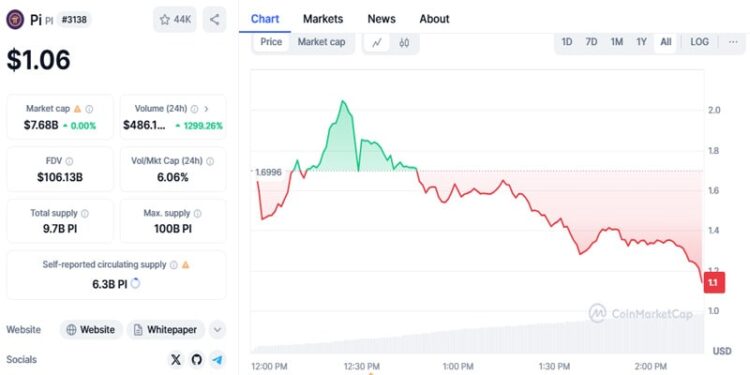Open the chart's three-dot more options menu
This screenshot has height=375, width=750.
[x=733, y=42]
